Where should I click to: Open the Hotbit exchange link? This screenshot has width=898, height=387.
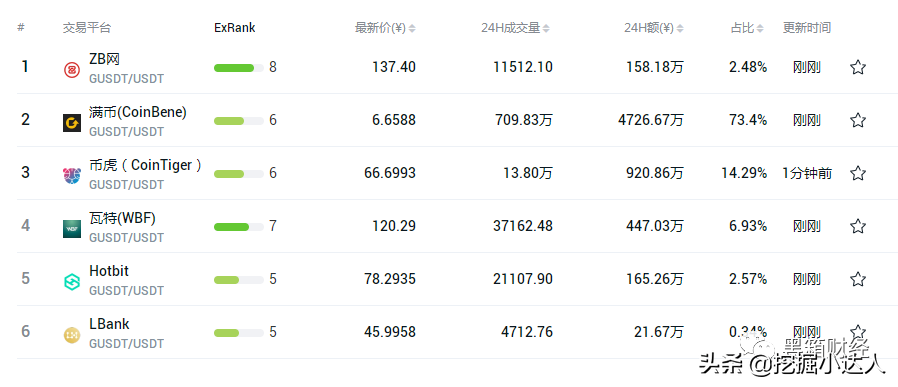pos(109,271)
